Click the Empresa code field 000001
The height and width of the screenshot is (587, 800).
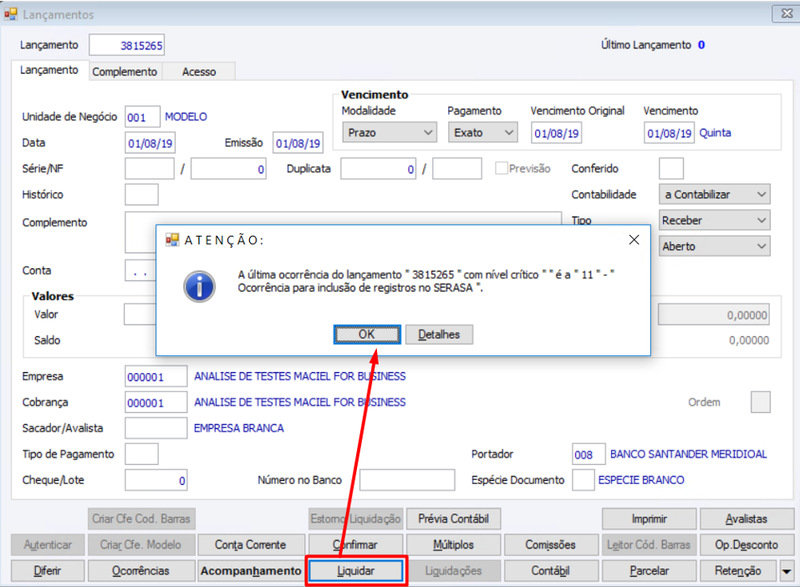pyautogui.click(x=156, y=377)
